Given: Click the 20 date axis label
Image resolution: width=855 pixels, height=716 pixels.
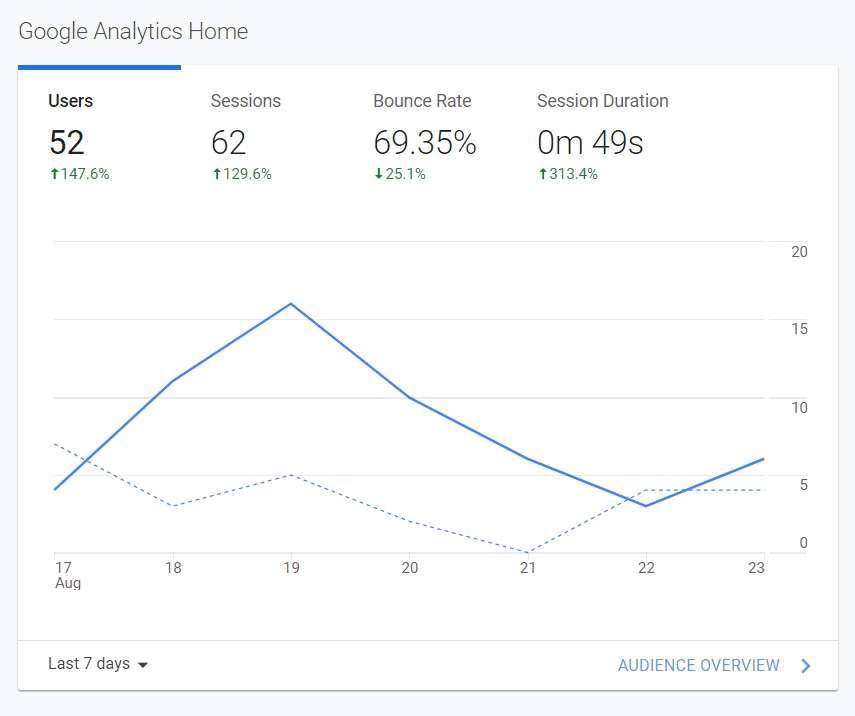Looking at the screenshot, I should point(410,568).
